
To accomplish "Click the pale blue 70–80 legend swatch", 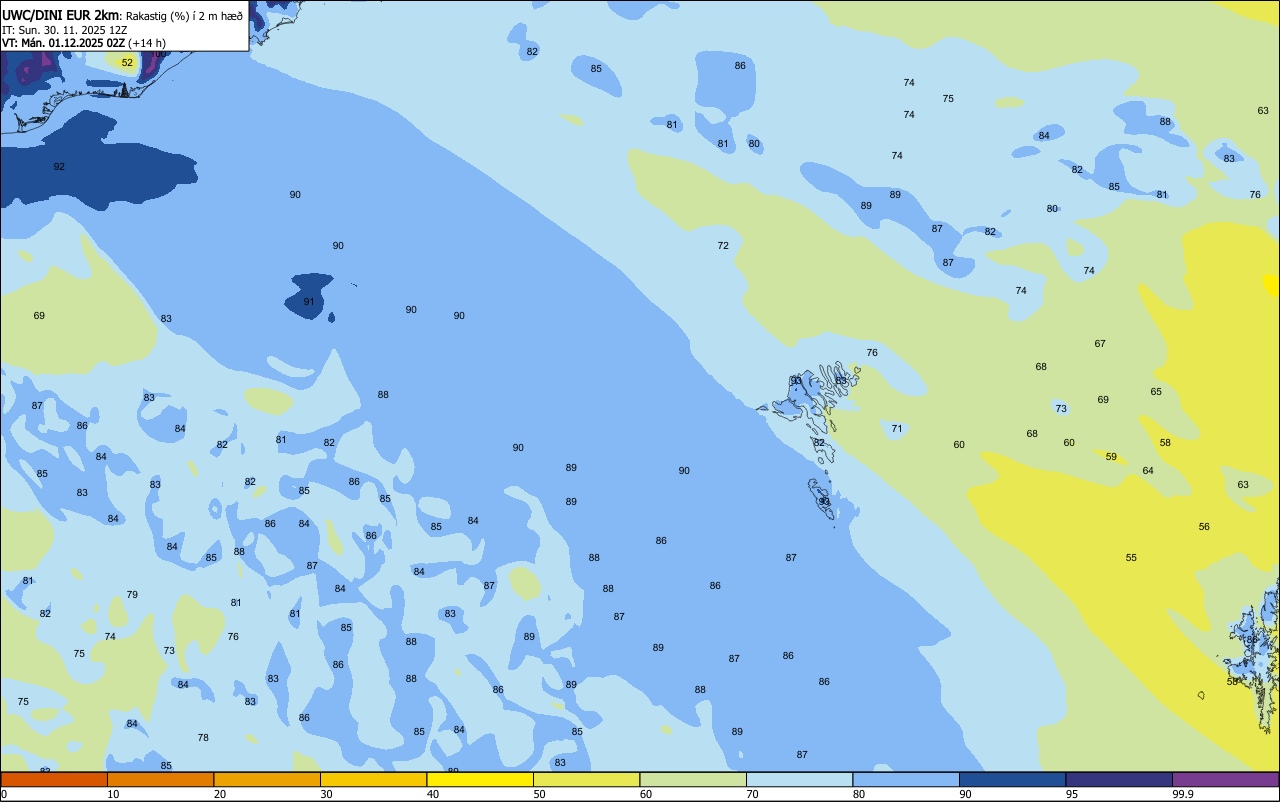I will pos(799,779).
